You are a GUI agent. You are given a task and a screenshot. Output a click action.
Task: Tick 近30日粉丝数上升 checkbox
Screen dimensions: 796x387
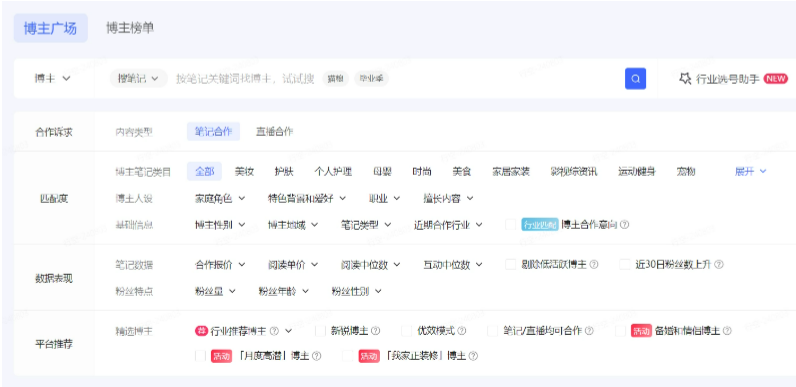[625, 265]
